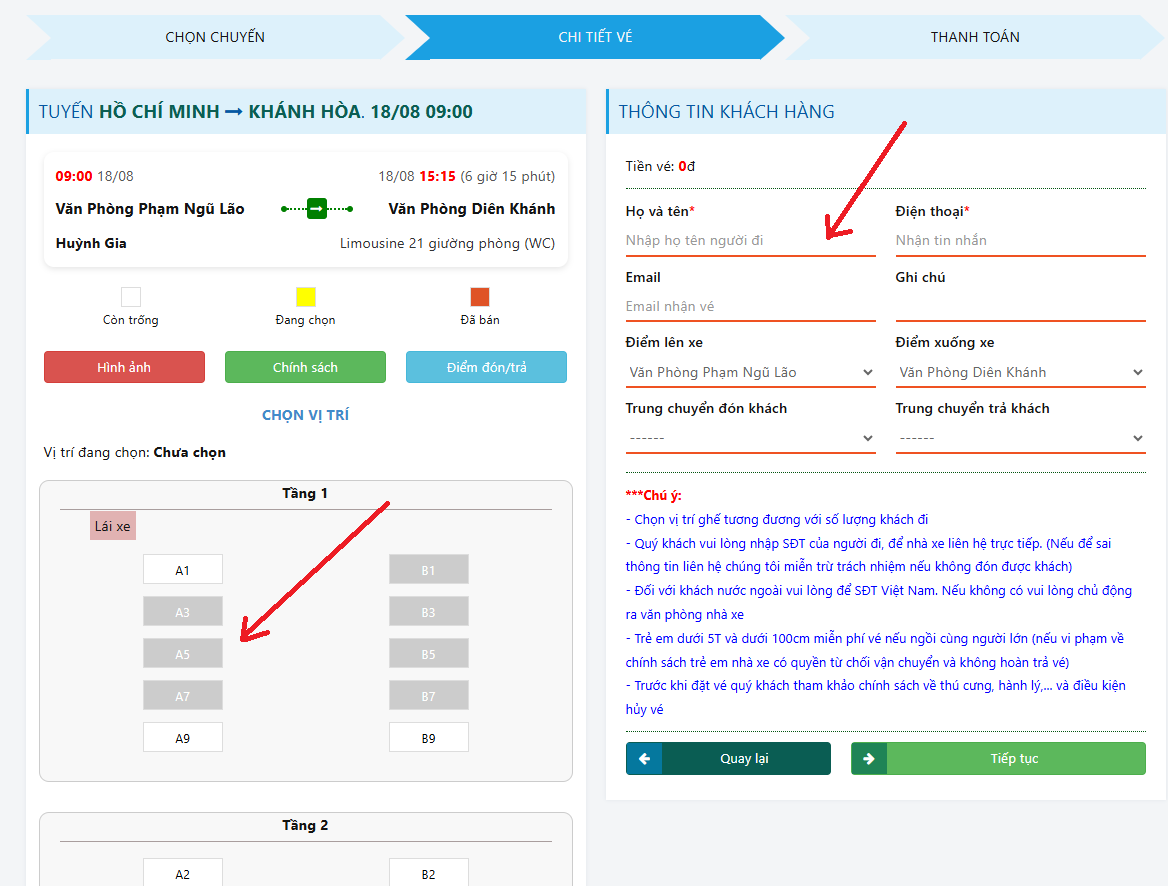Click the '***Chú ý:' note heading
This screenshot has height=886, width=1168.
653,496
